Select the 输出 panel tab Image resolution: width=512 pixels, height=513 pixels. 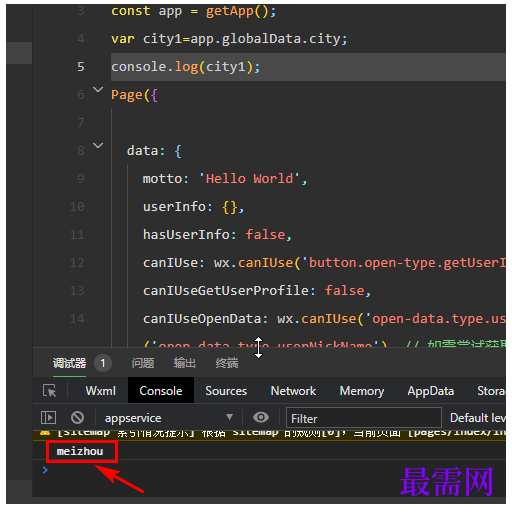(x=185, y=363)
